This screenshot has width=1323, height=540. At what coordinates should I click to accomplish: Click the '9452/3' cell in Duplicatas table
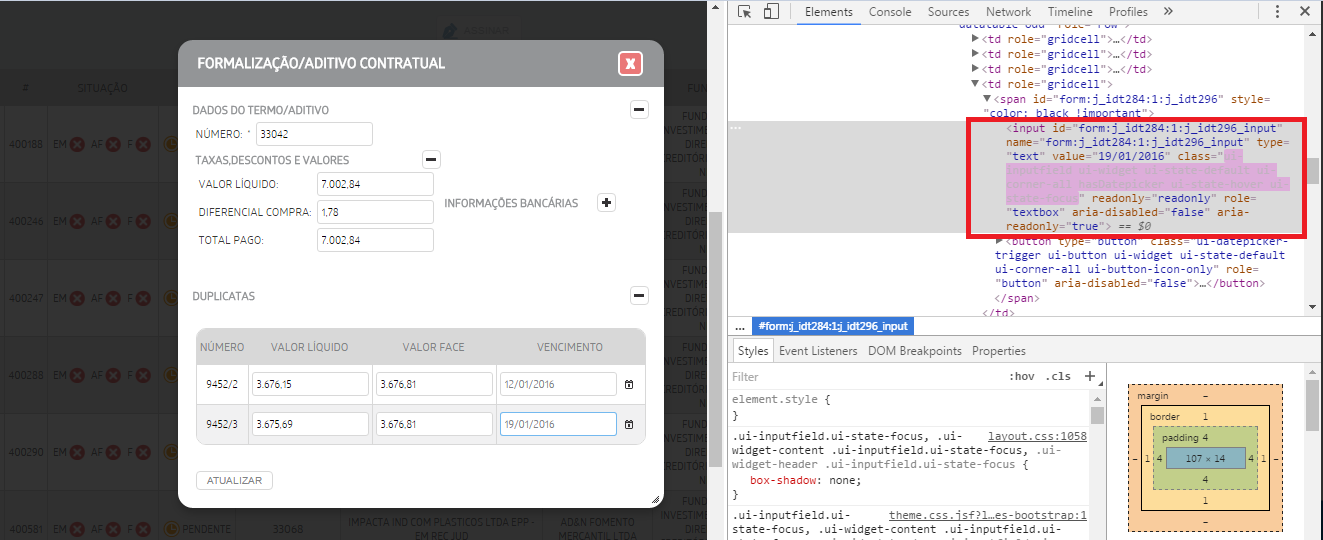pos(222,424)
